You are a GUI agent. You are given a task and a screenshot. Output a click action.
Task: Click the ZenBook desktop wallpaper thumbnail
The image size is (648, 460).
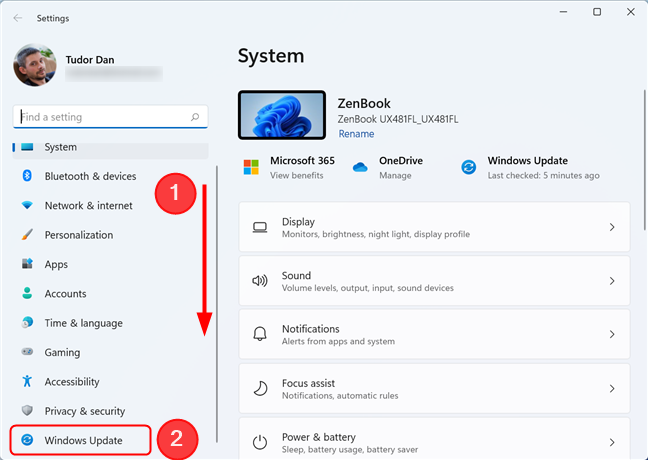coord(282,115)
